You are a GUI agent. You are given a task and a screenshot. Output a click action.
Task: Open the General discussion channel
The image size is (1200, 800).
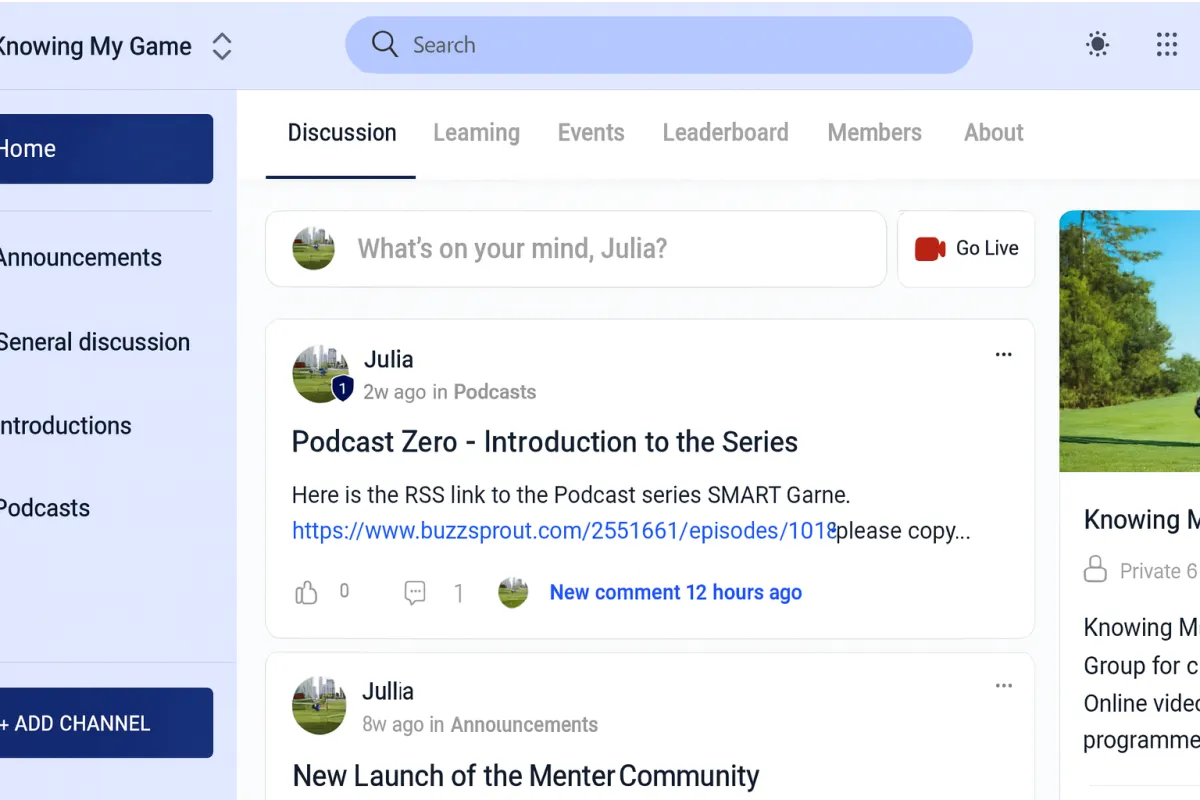(94, 342)
